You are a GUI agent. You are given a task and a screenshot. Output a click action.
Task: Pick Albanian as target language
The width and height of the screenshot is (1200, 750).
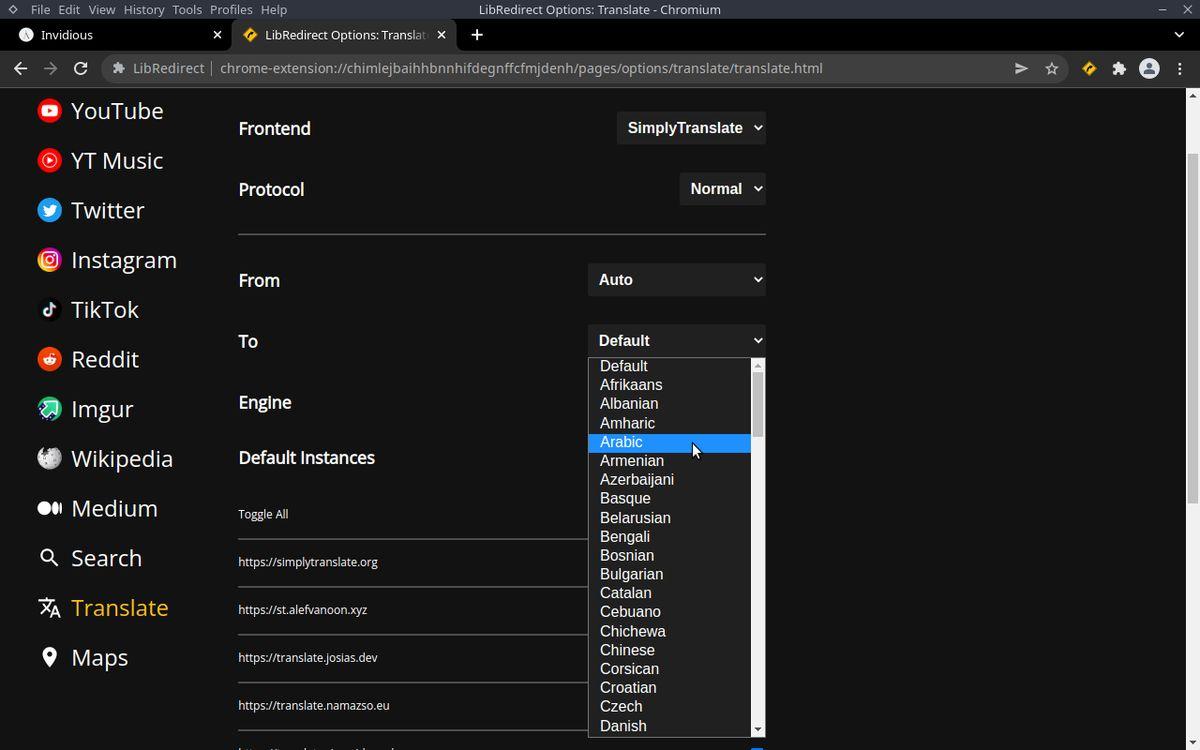click(669, 404)
